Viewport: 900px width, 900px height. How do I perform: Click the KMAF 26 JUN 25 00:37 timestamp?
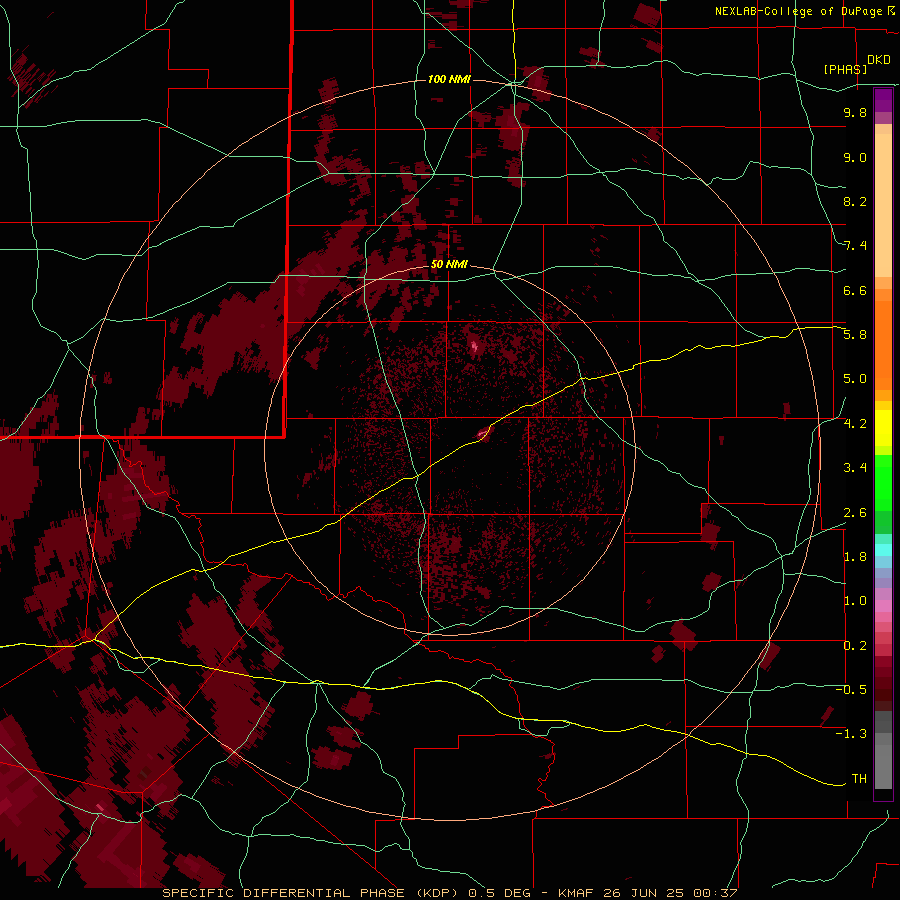tap(647, 893)
